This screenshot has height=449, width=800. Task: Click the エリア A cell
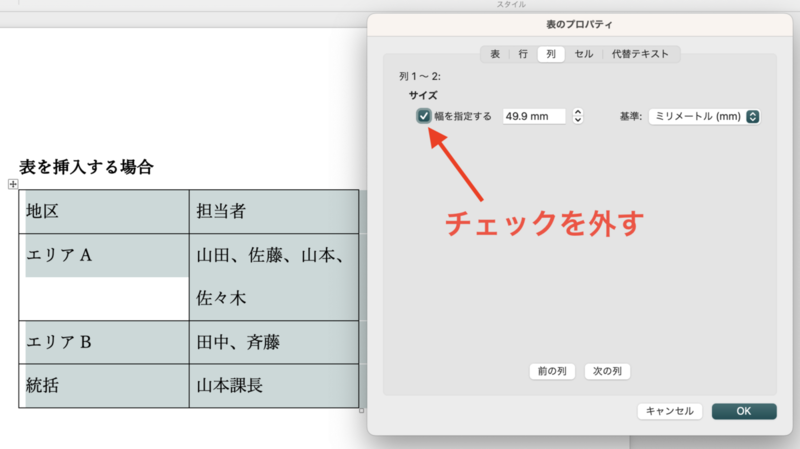104,277
